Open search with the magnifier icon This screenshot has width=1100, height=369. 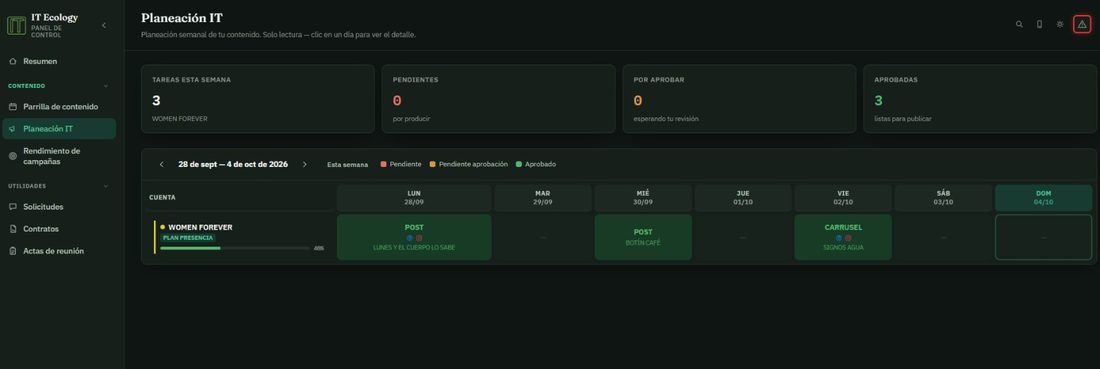(1019, 24)
